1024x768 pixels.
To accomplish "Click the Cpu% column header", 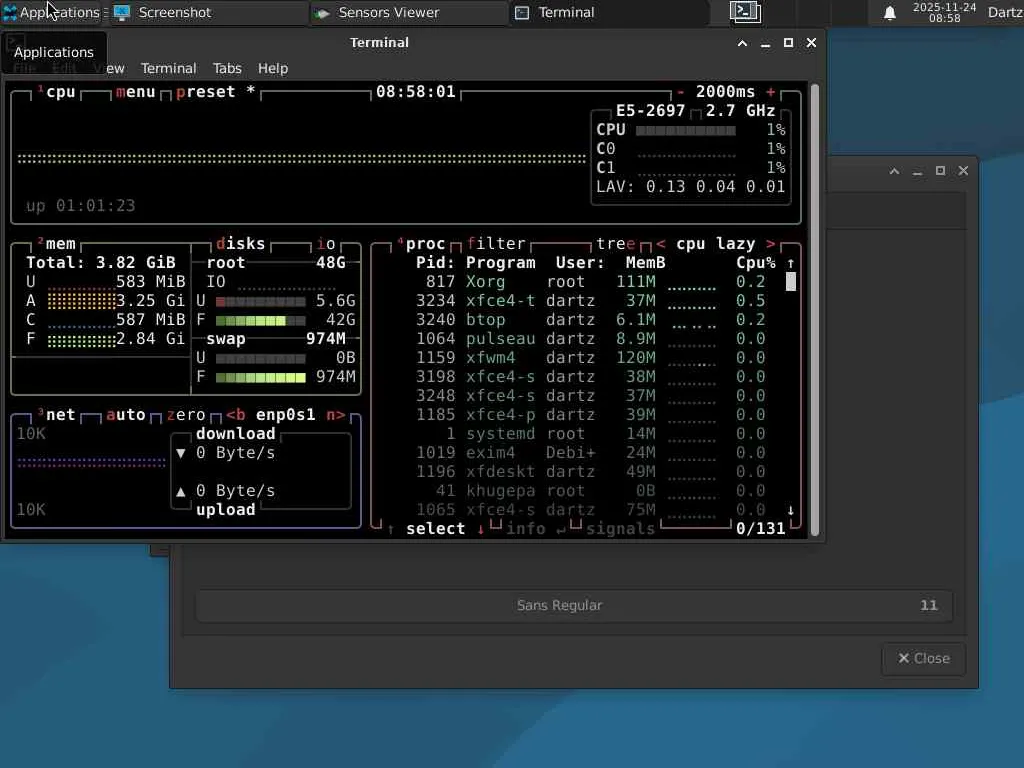I will (x=756, y=263).
